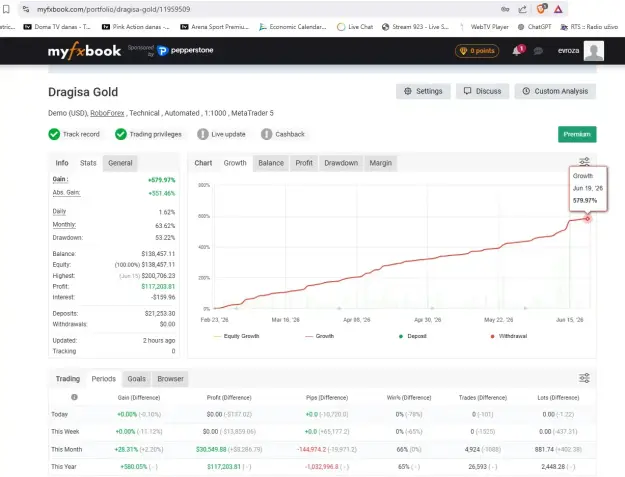
Task: Click the red growth data point on chart
Action: pos(588,218)
